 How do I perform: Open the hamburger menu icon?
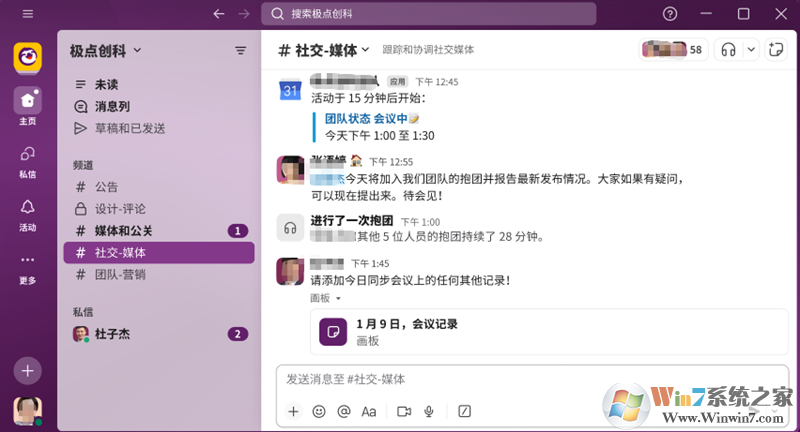(x=28, y=14)
